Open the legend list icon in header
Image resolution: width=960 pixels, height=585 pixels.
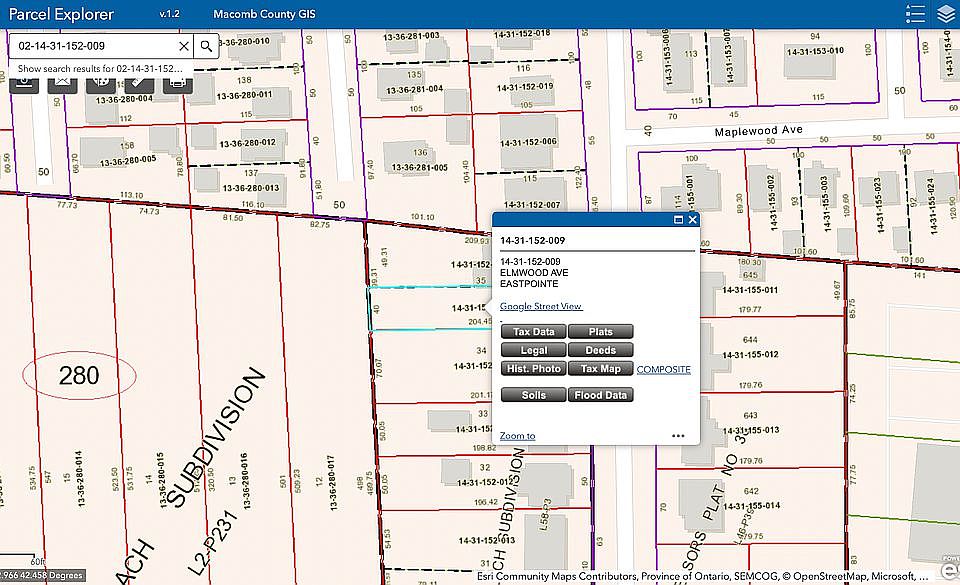pos(915,14)
